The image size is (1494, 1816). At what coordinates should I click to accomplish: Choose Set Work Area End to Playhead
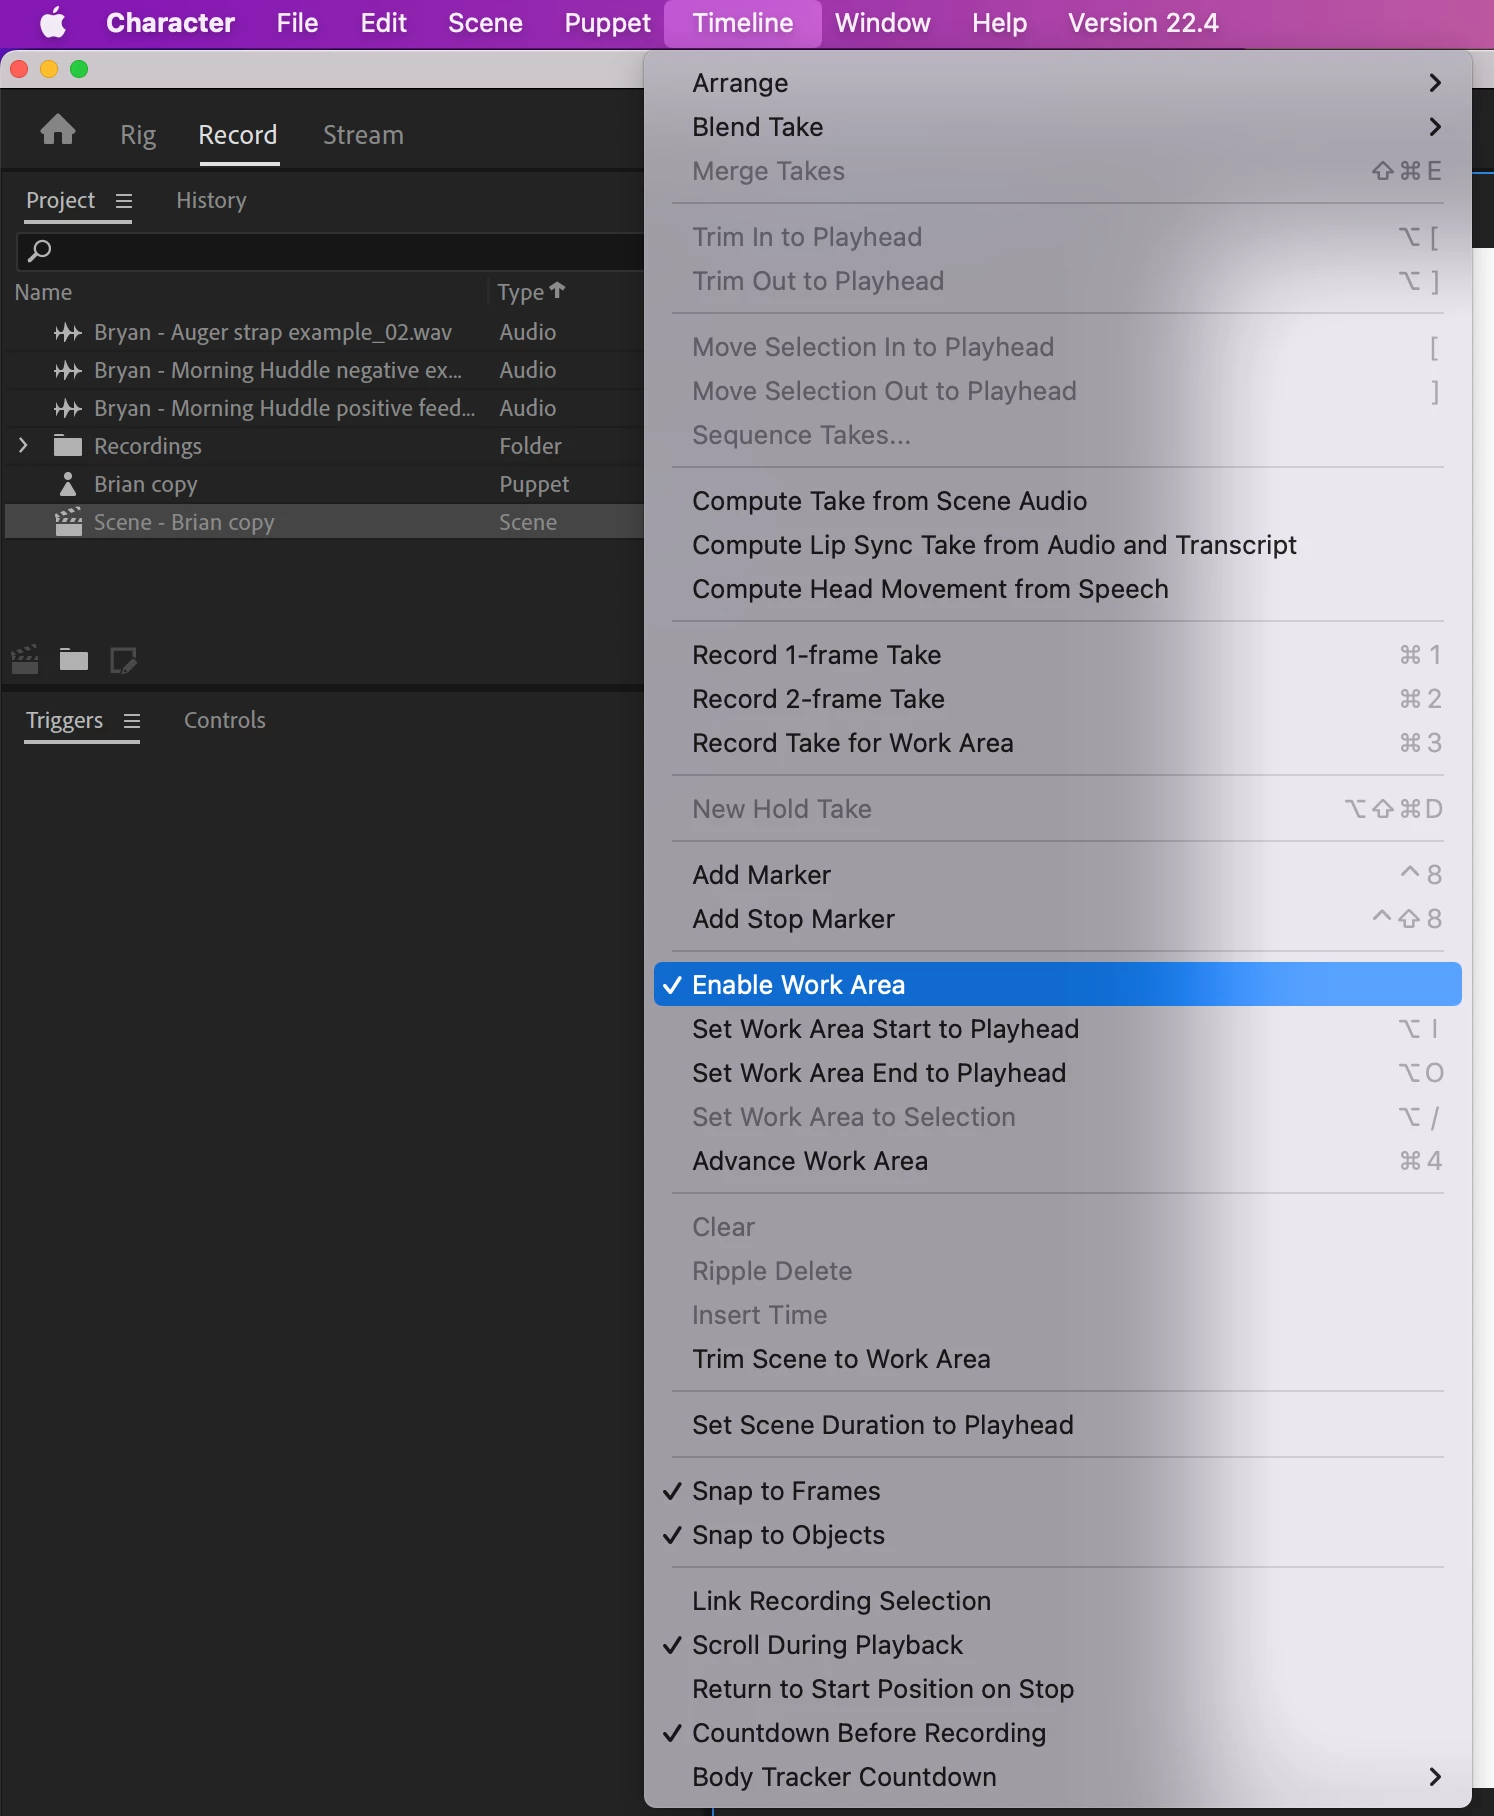pyautogui.click(x=1057, y=1072)
